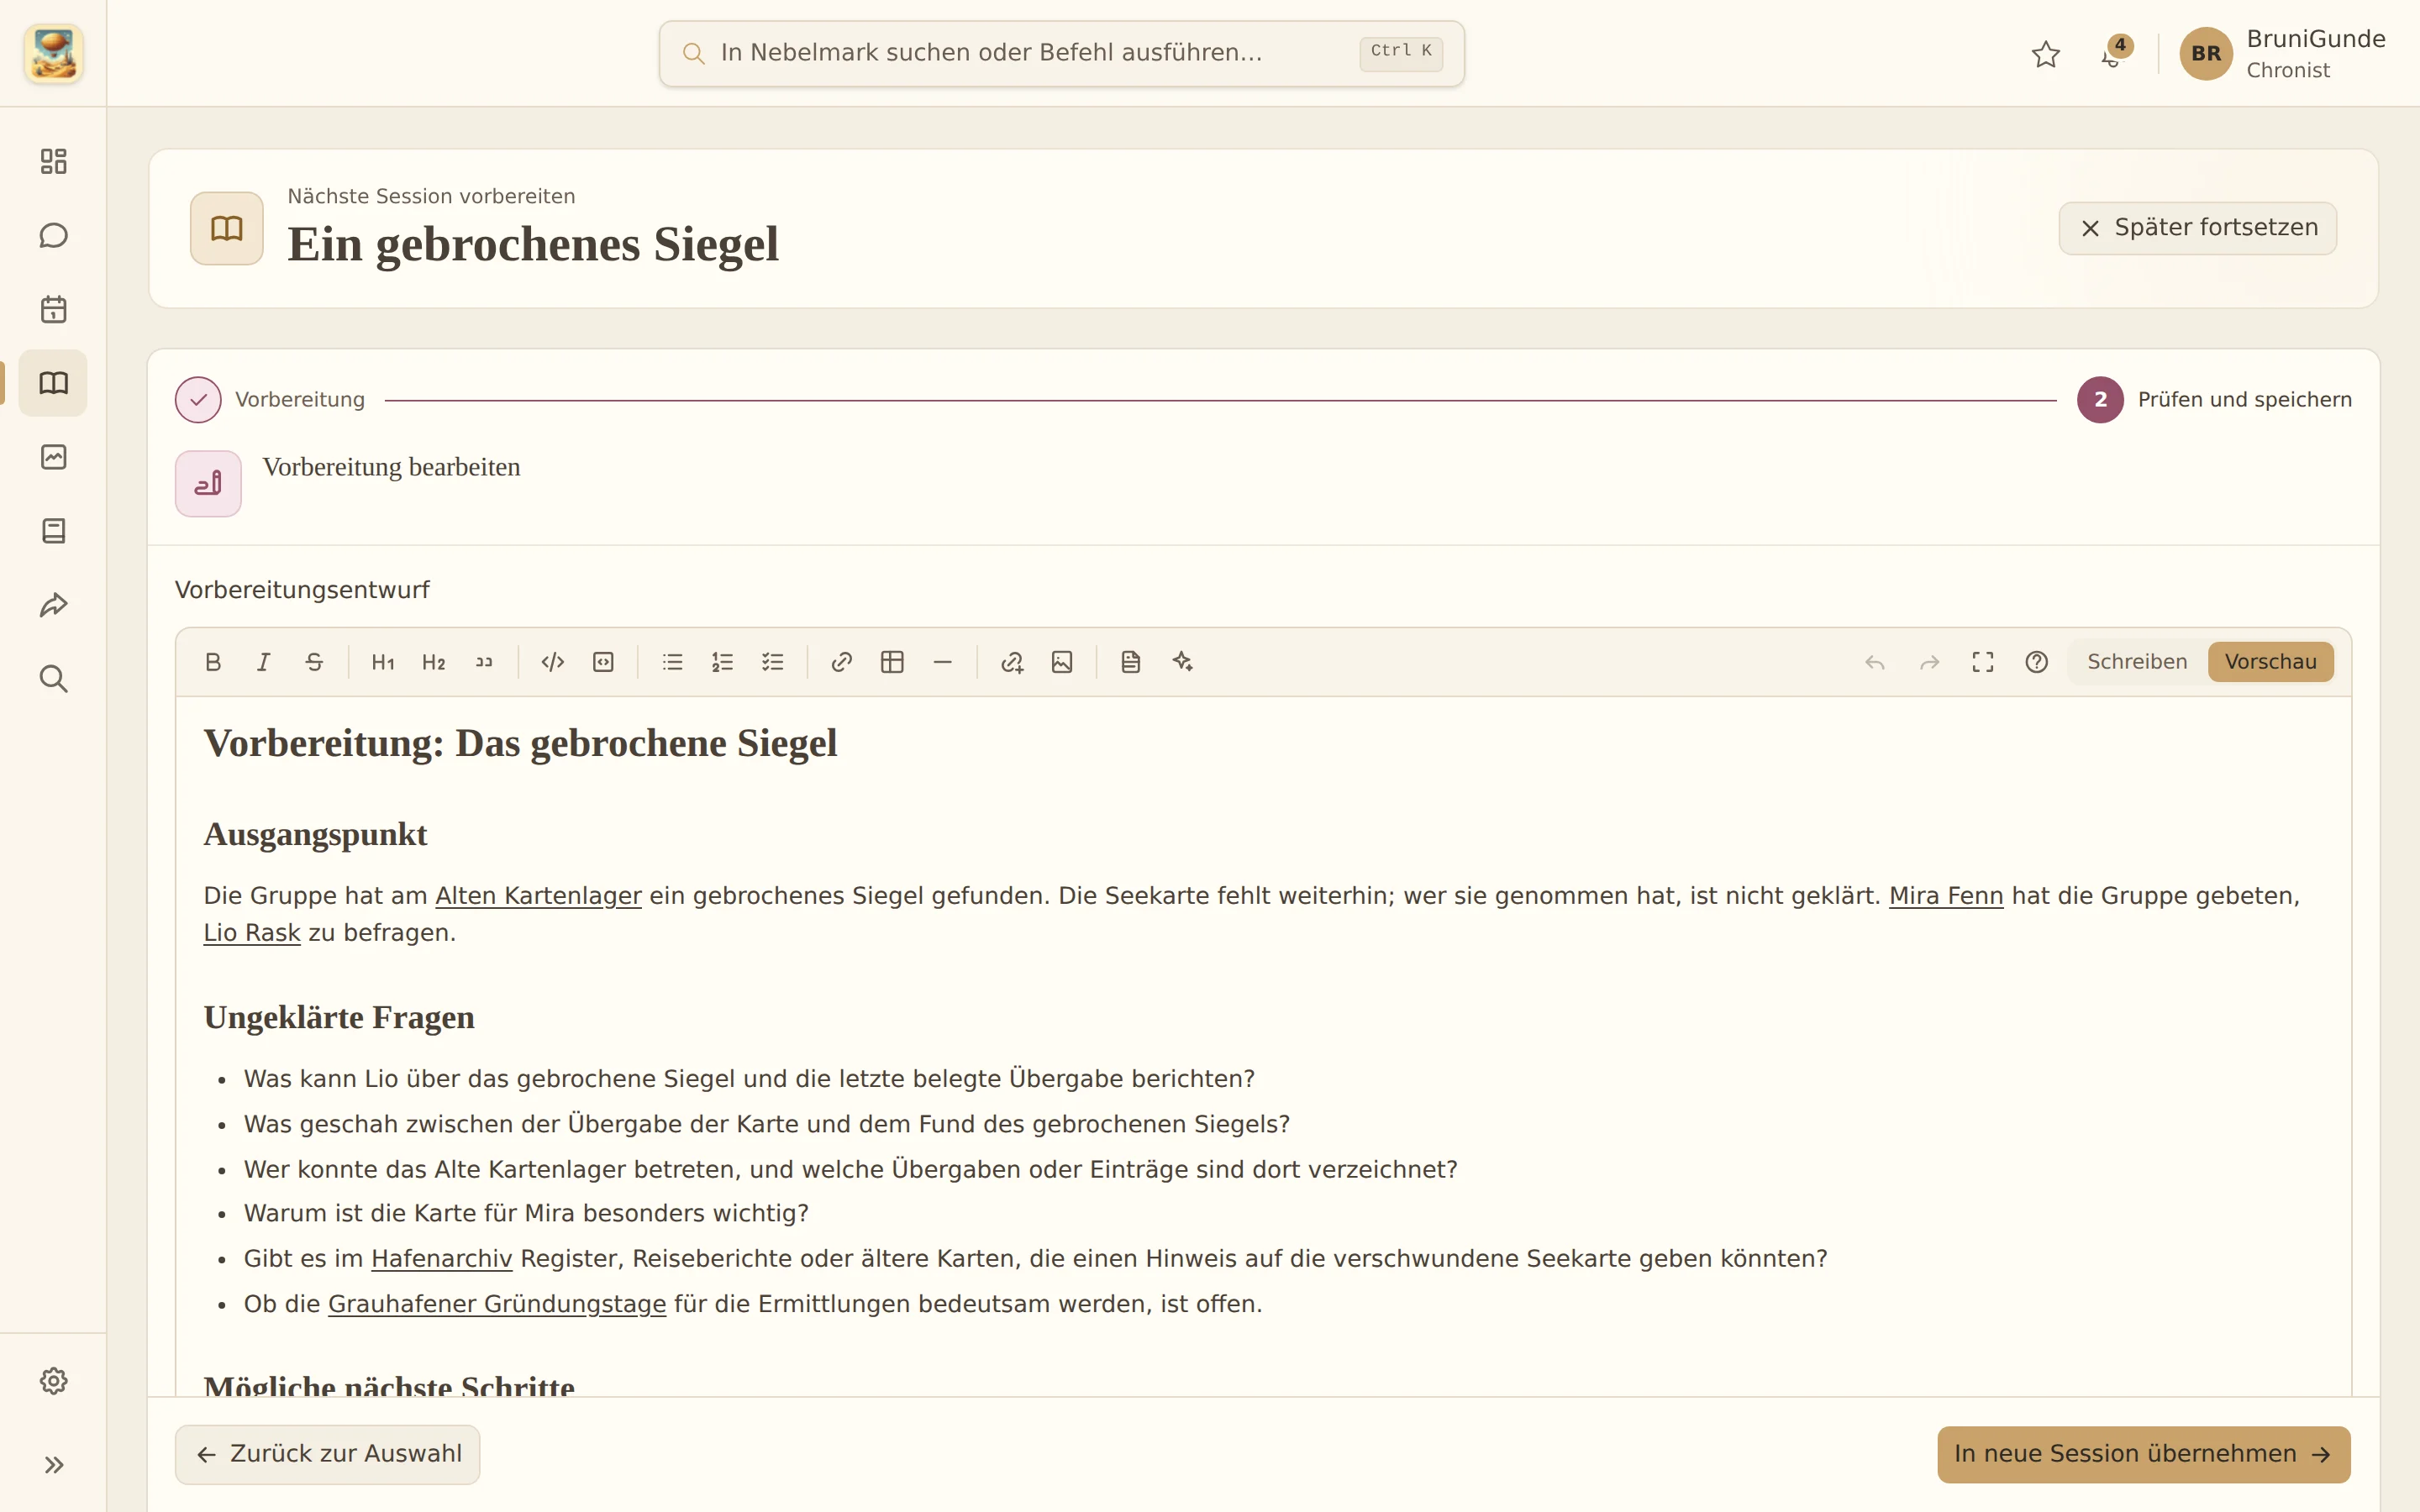Insert a wiki reference link
2420x1512 pixels.
[1012, 662]
